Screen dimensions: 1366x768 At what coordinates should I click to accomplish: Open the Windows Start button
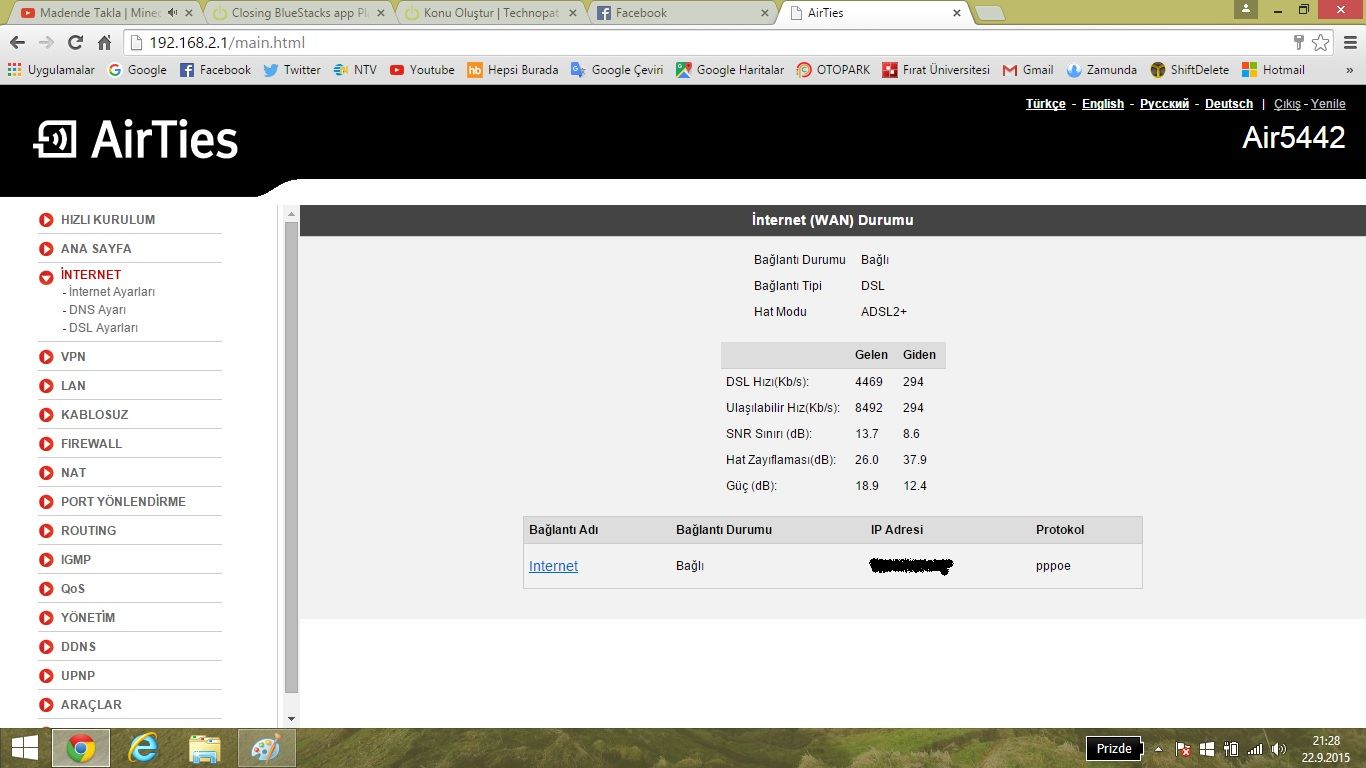click(x=24, y=748)
